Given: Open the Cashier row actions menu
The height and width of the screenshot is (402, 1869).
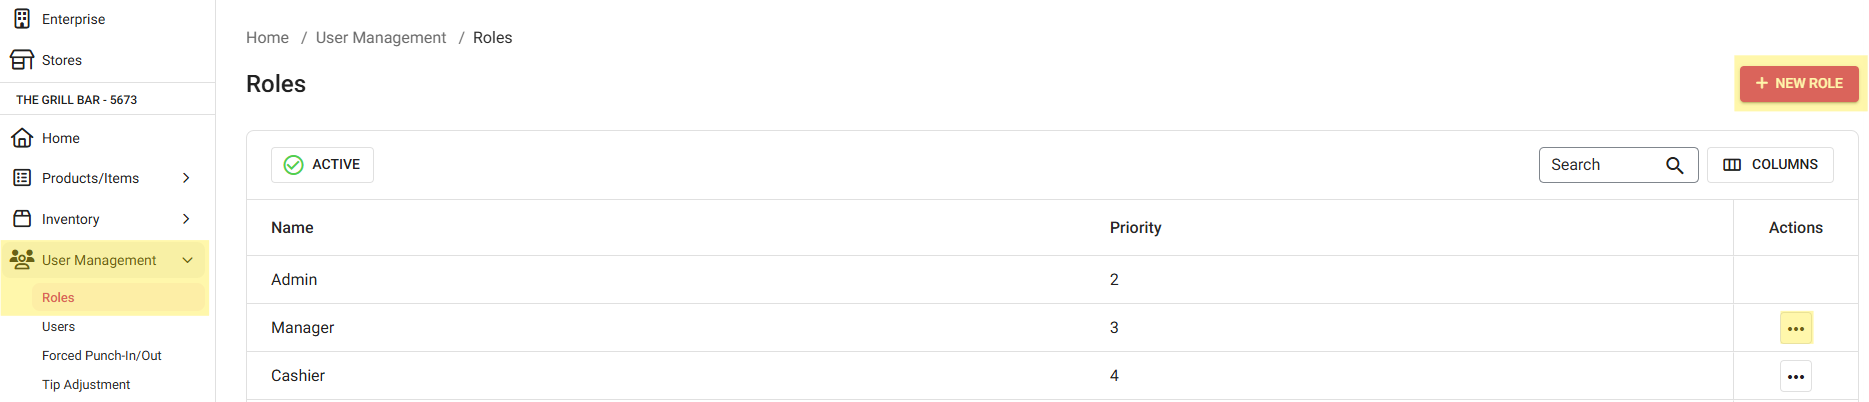Looking at the screenshot, I should click(1795, 376).
